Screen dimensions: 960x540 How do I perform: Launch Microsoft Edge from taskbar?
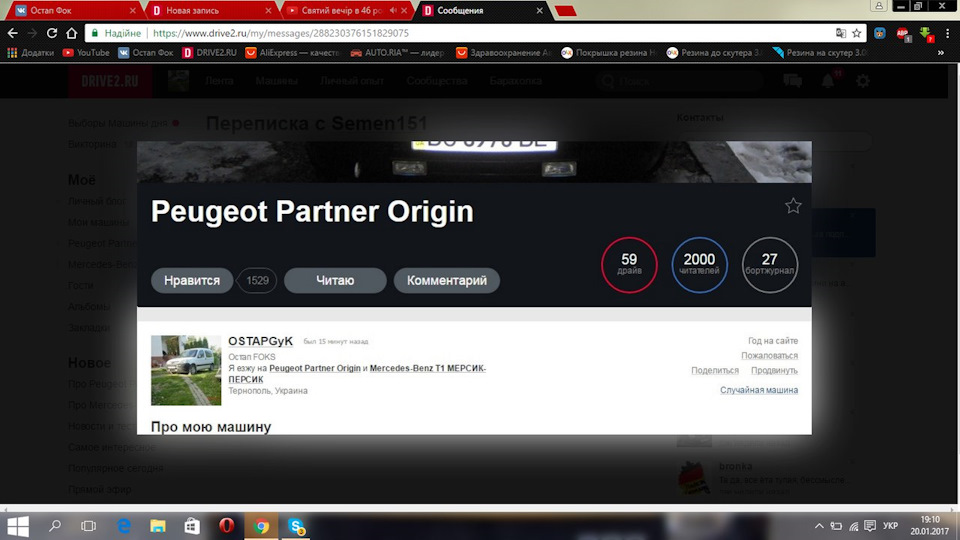click(124, 526)
